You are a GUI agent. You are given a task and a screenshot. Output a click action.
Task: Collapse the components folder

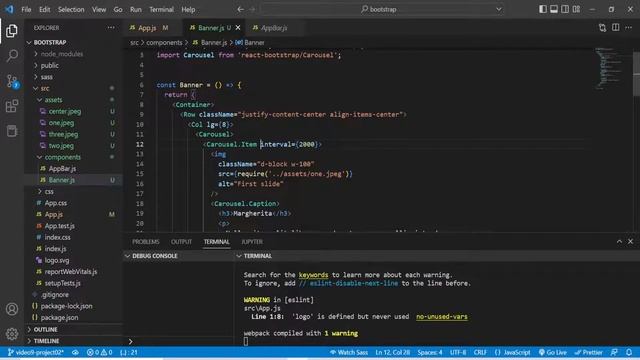tap(73, 157)
